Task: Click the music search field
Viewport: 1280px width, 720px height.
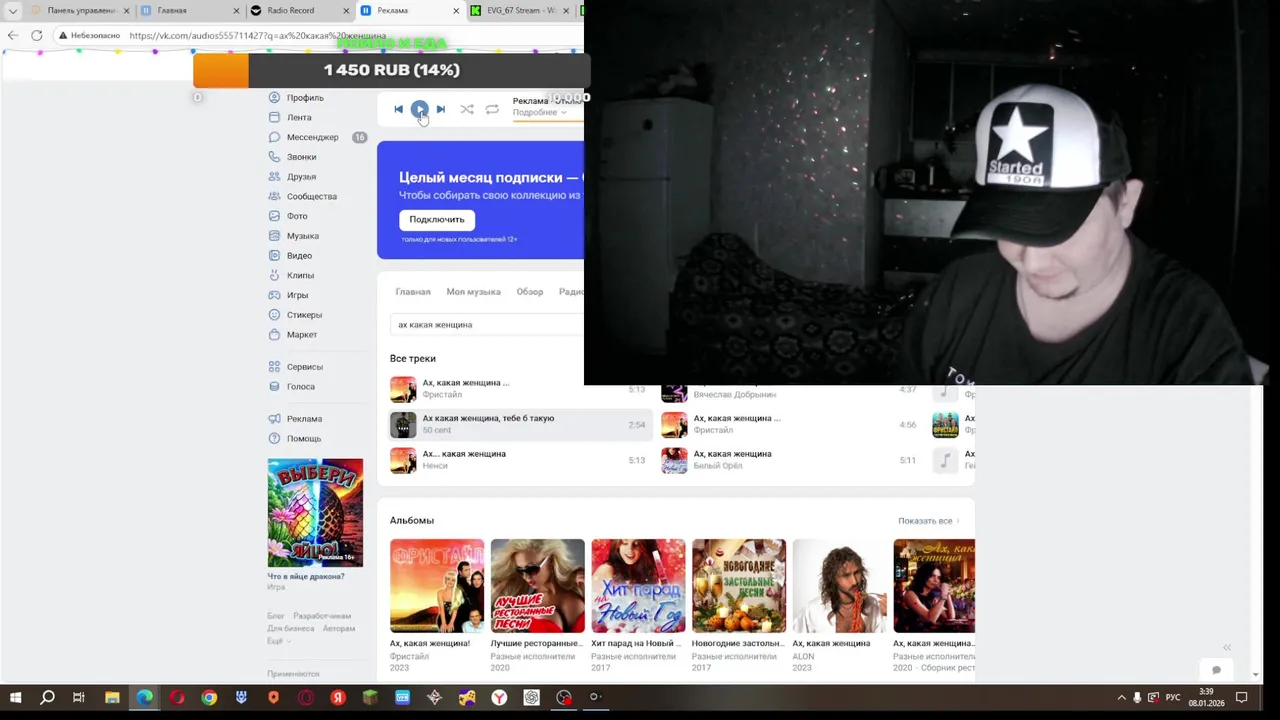Action: [x=486, y=325]
